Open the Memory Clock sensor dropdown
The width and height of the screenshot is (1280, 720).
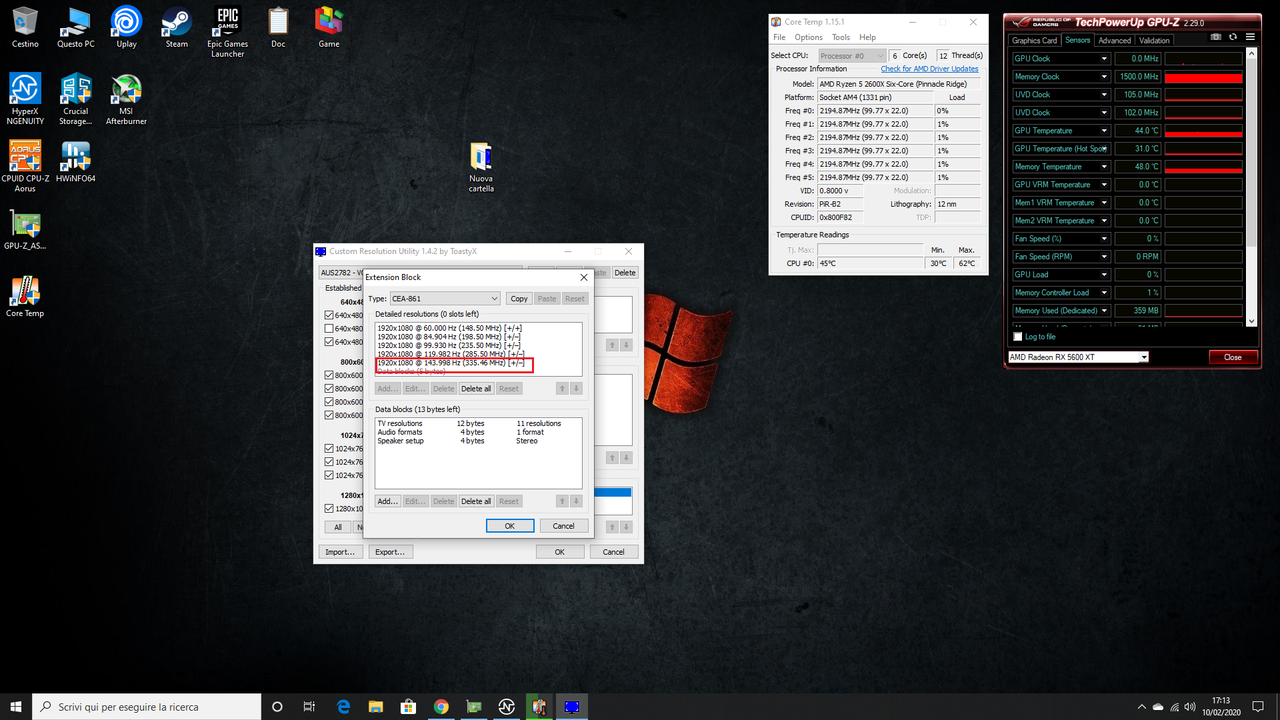[x=1104, y=77]
